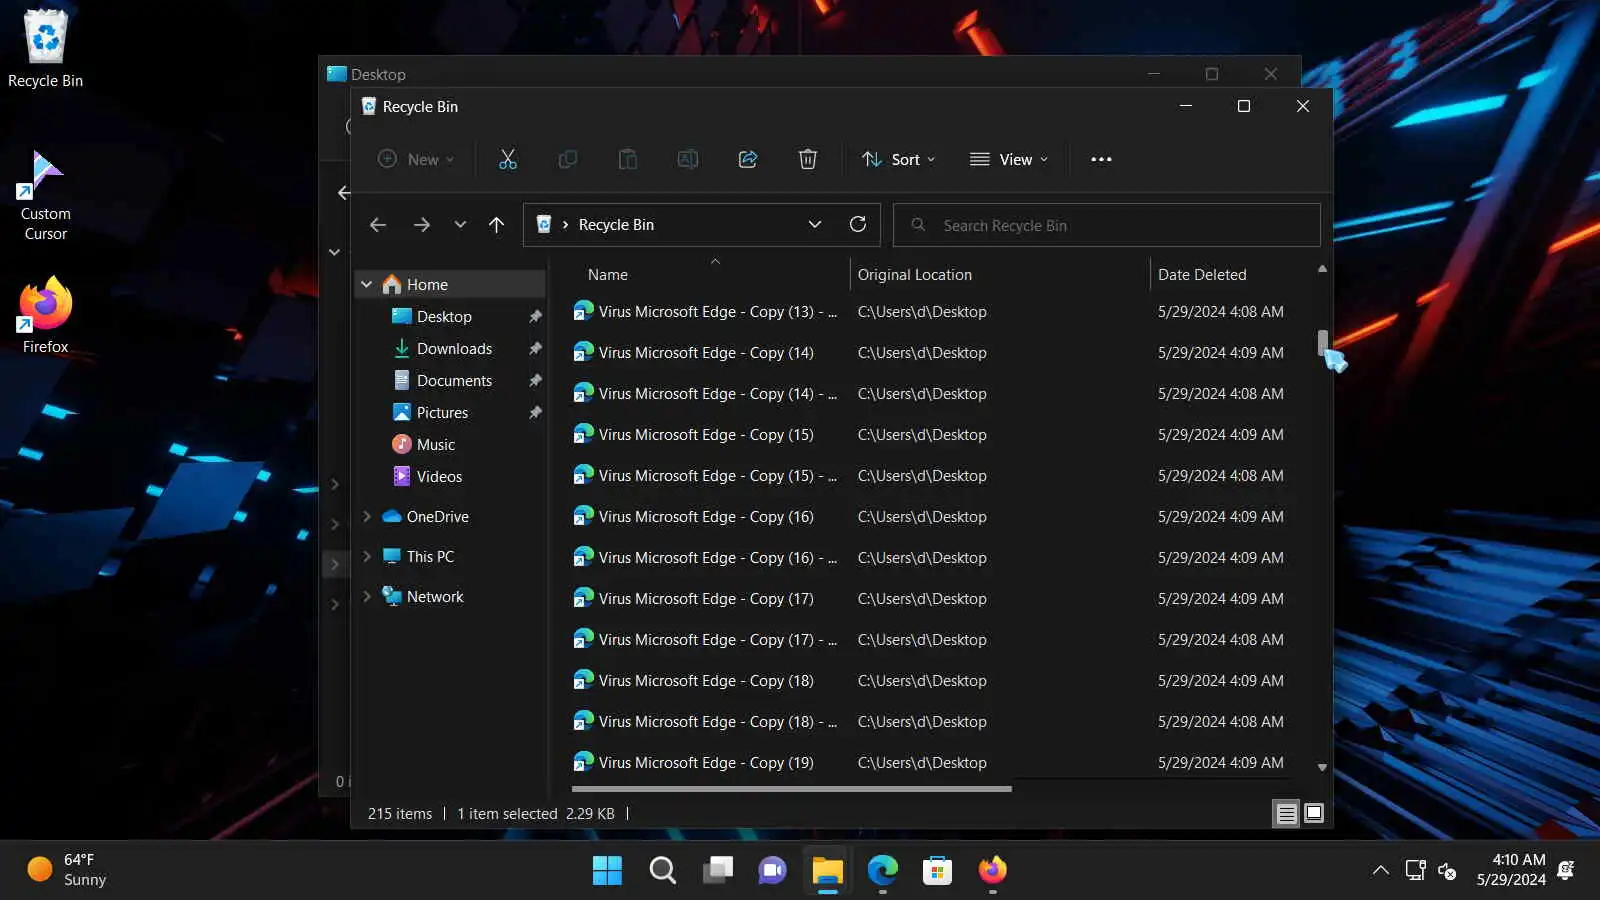Click the Paste clipboard icon
Viewport: 1600px width, 900px height.
point(628,159)
